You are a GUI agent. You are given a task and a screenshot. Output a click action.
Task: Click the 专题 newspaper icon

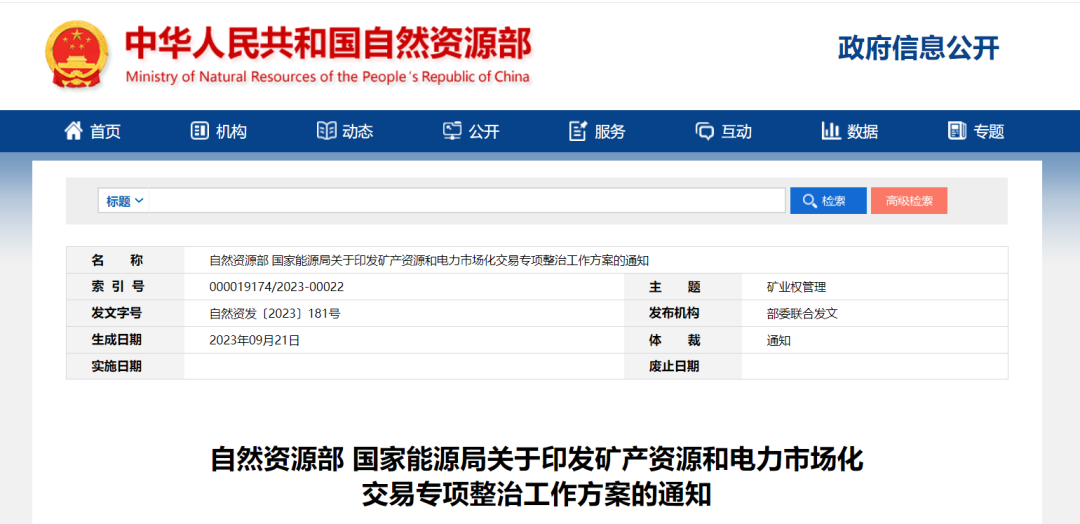click(957, 131)
